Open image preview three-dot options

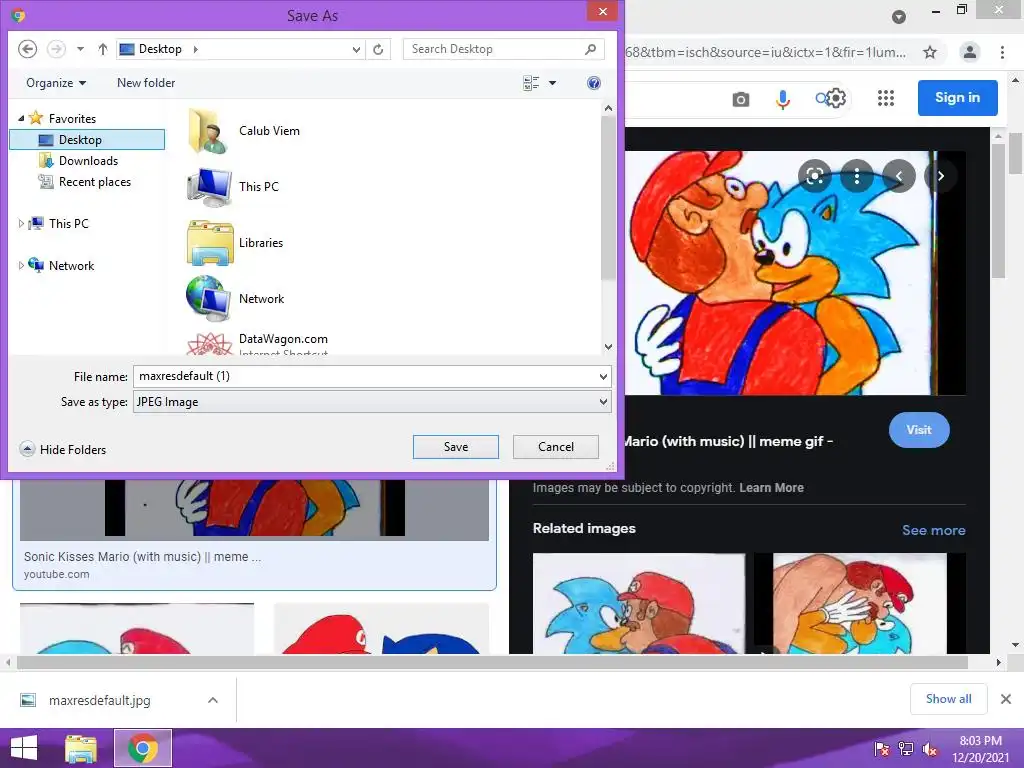(857, 176)
